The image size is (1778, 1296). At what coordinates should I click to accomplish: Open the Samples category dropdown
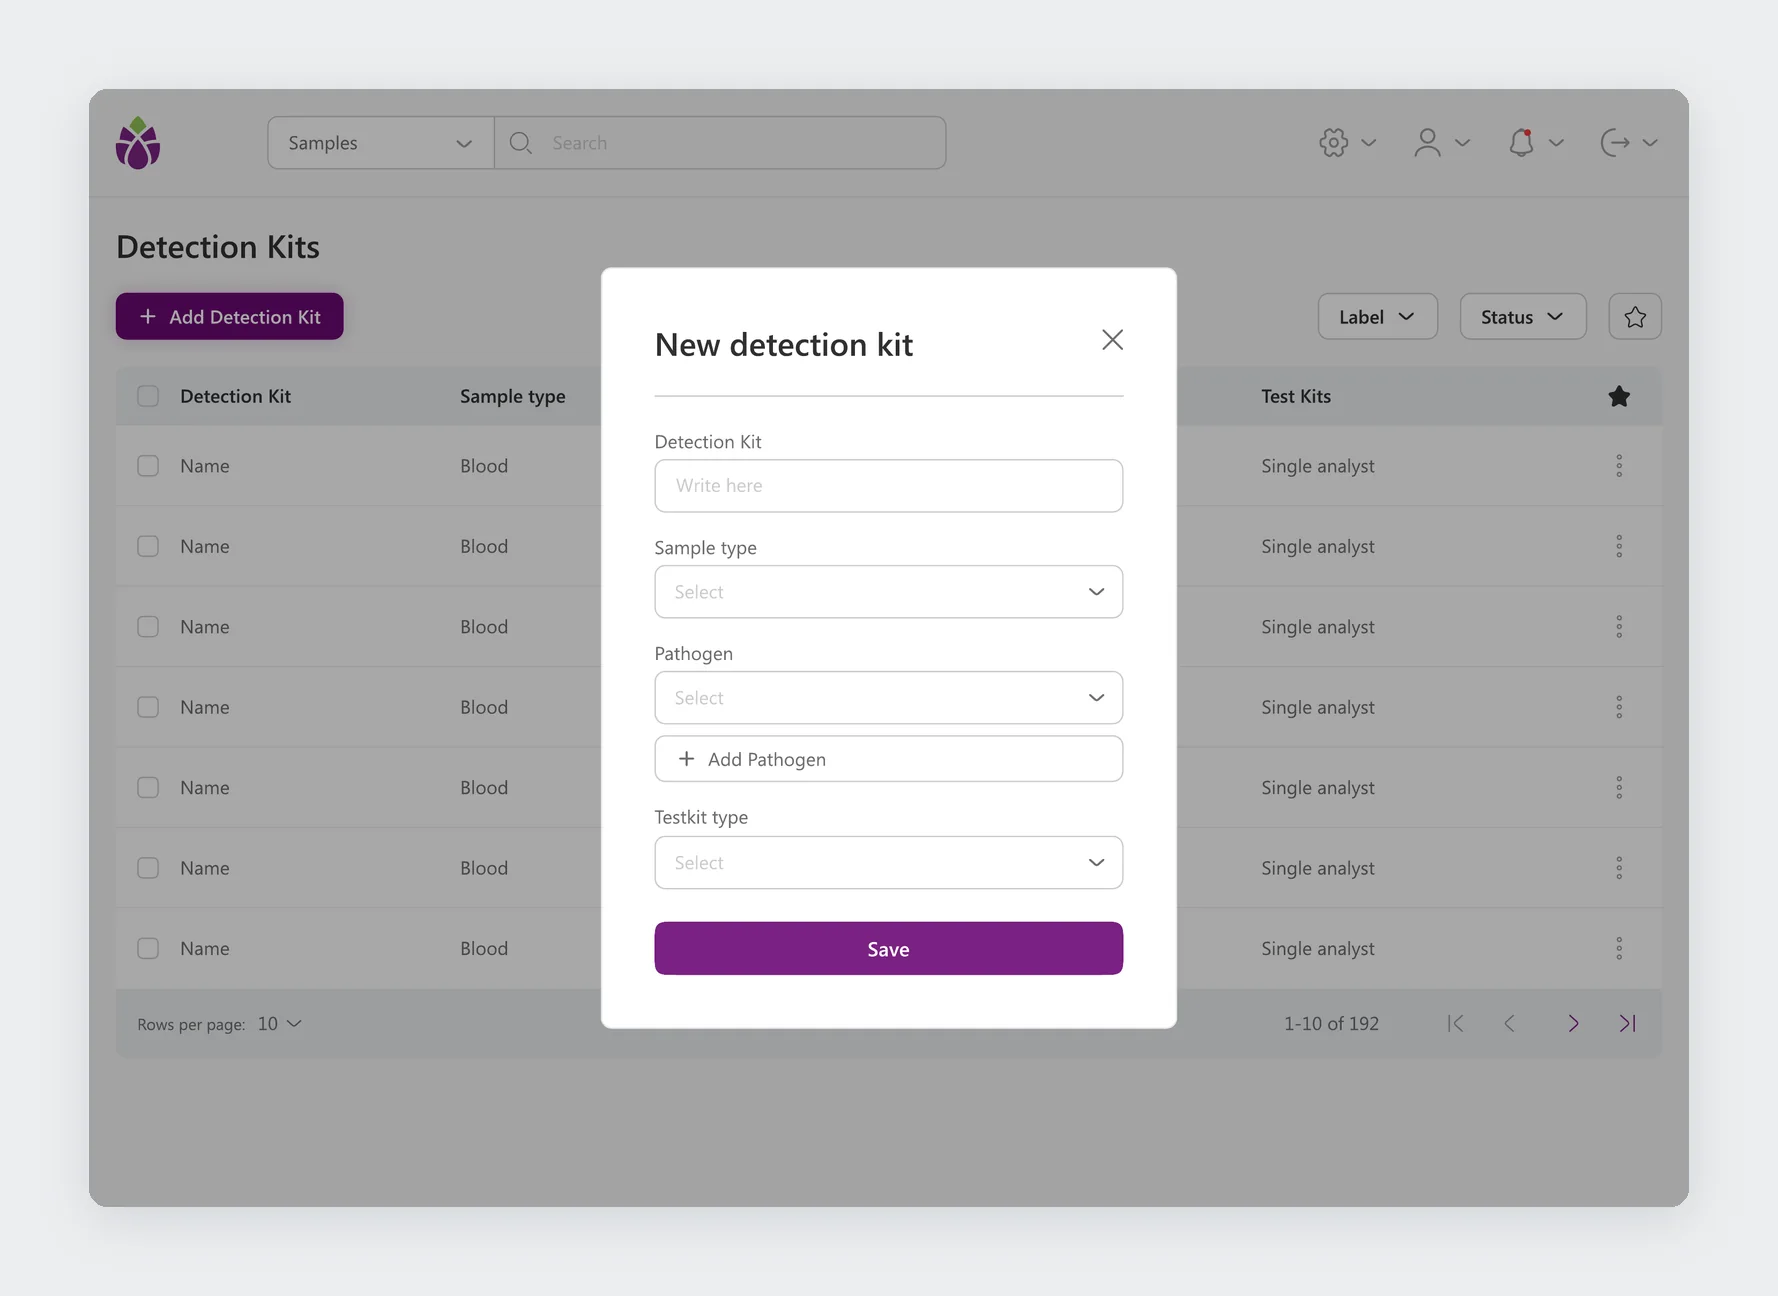click(381, 143)
